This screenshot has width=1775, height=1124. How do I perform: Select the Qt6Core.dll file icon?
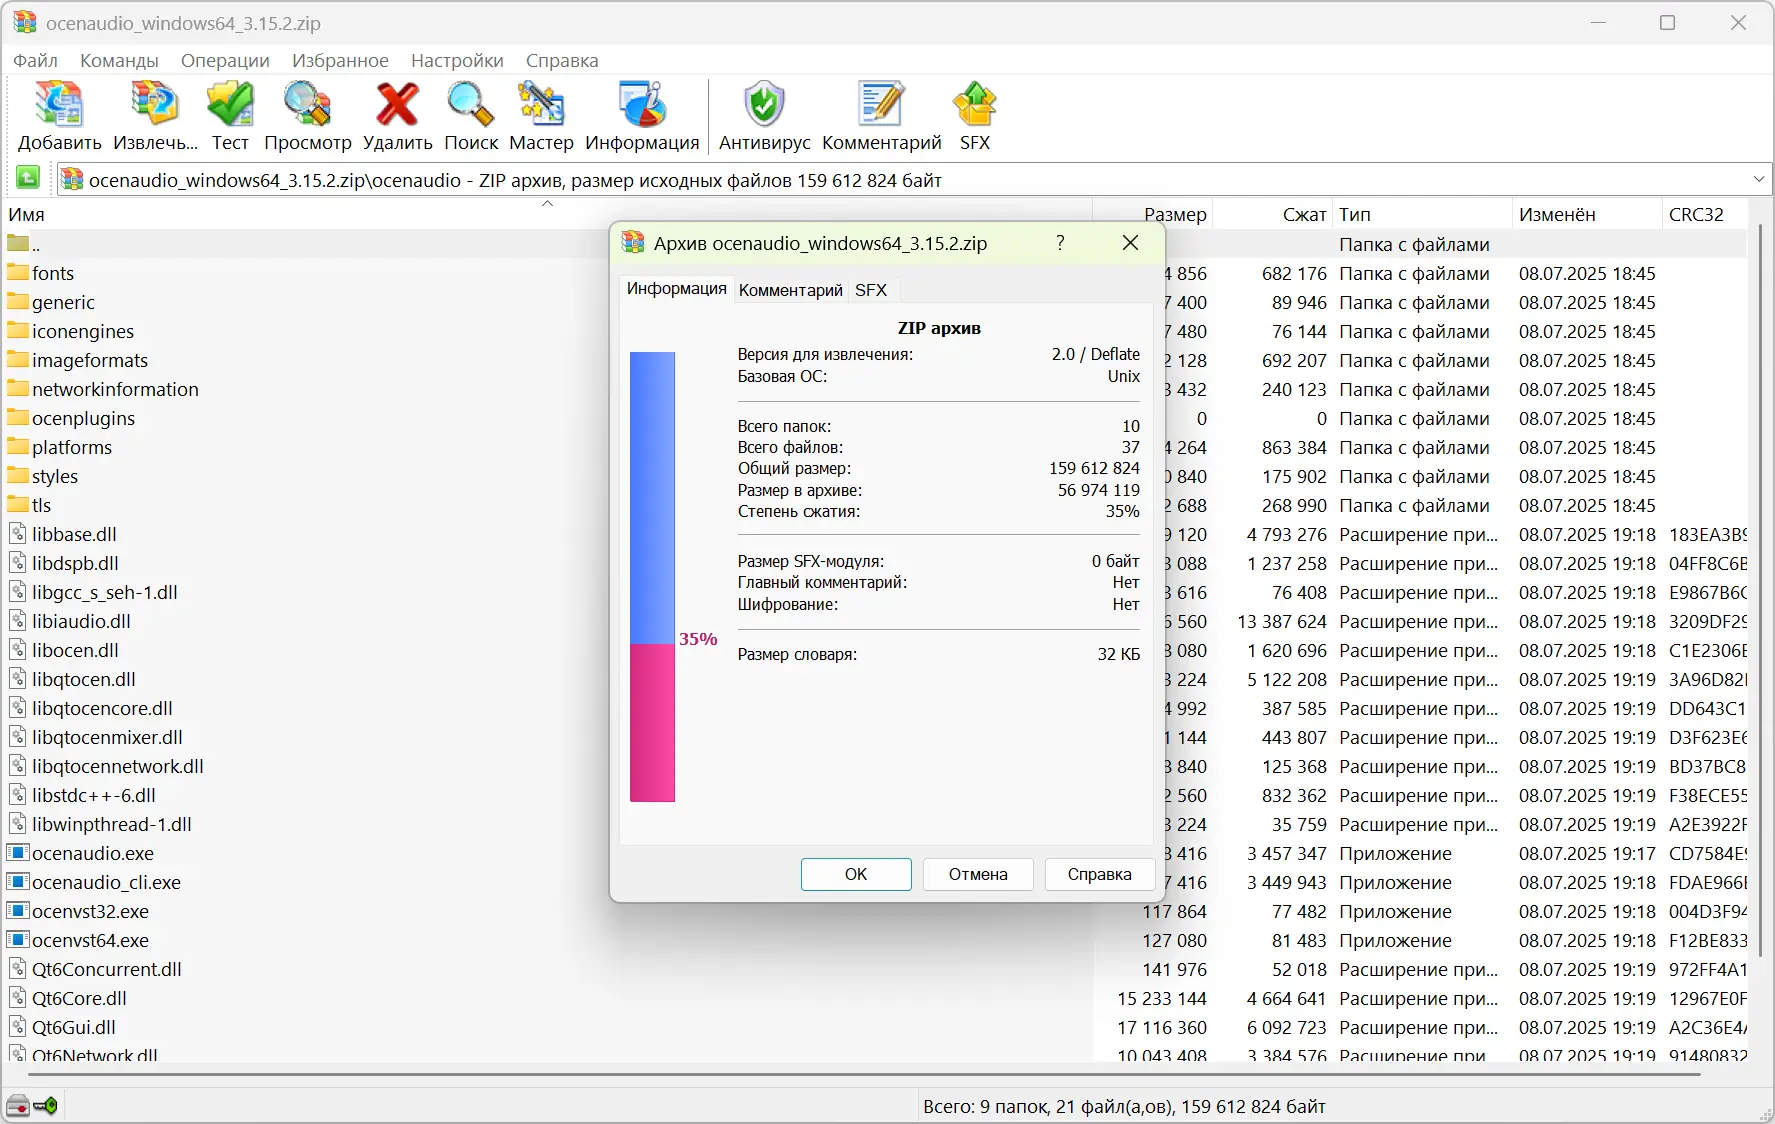(x=18, y=998)
